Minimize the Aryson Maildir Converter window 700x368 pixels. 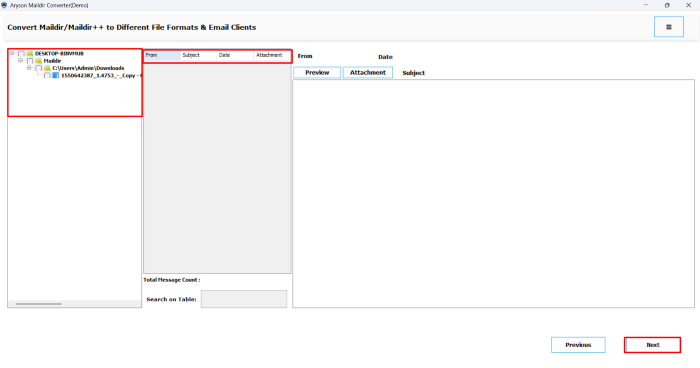(x=646, y=5)
